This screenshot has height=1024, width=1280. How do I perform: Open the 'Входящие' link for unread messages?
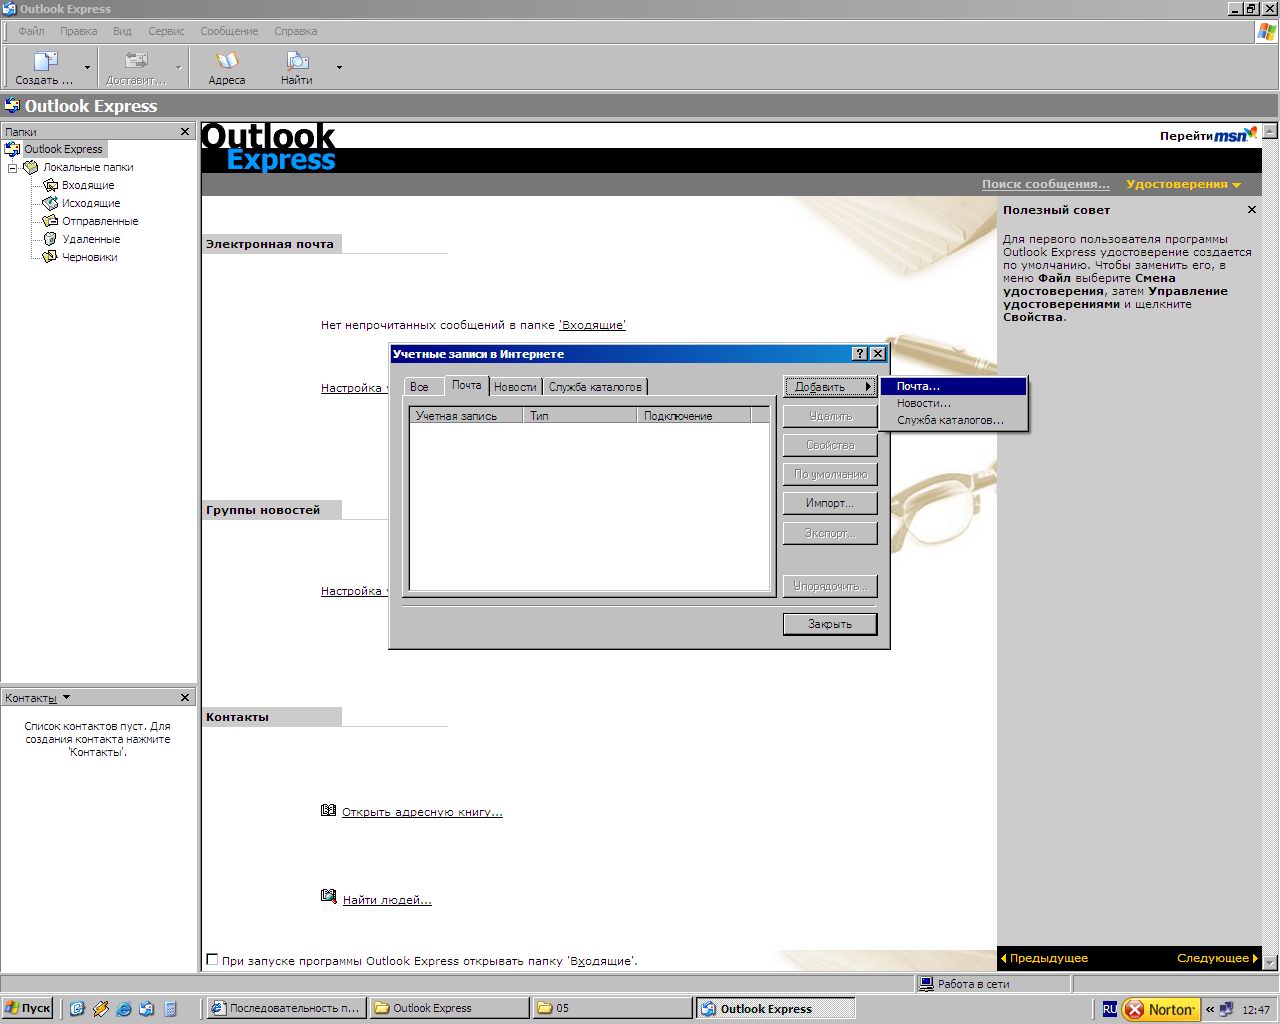pyautogui.click(x=592, y=325)
